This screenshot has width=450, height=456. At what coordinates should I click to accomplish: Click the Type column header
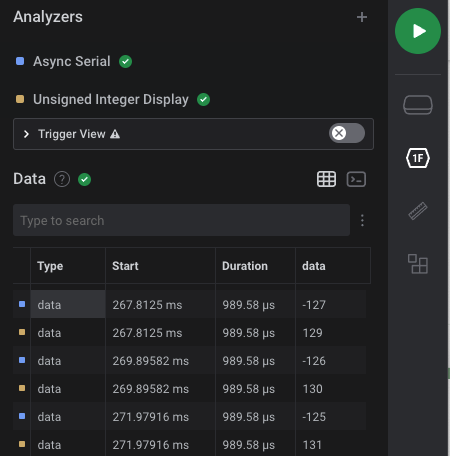[x=68, y=266]
